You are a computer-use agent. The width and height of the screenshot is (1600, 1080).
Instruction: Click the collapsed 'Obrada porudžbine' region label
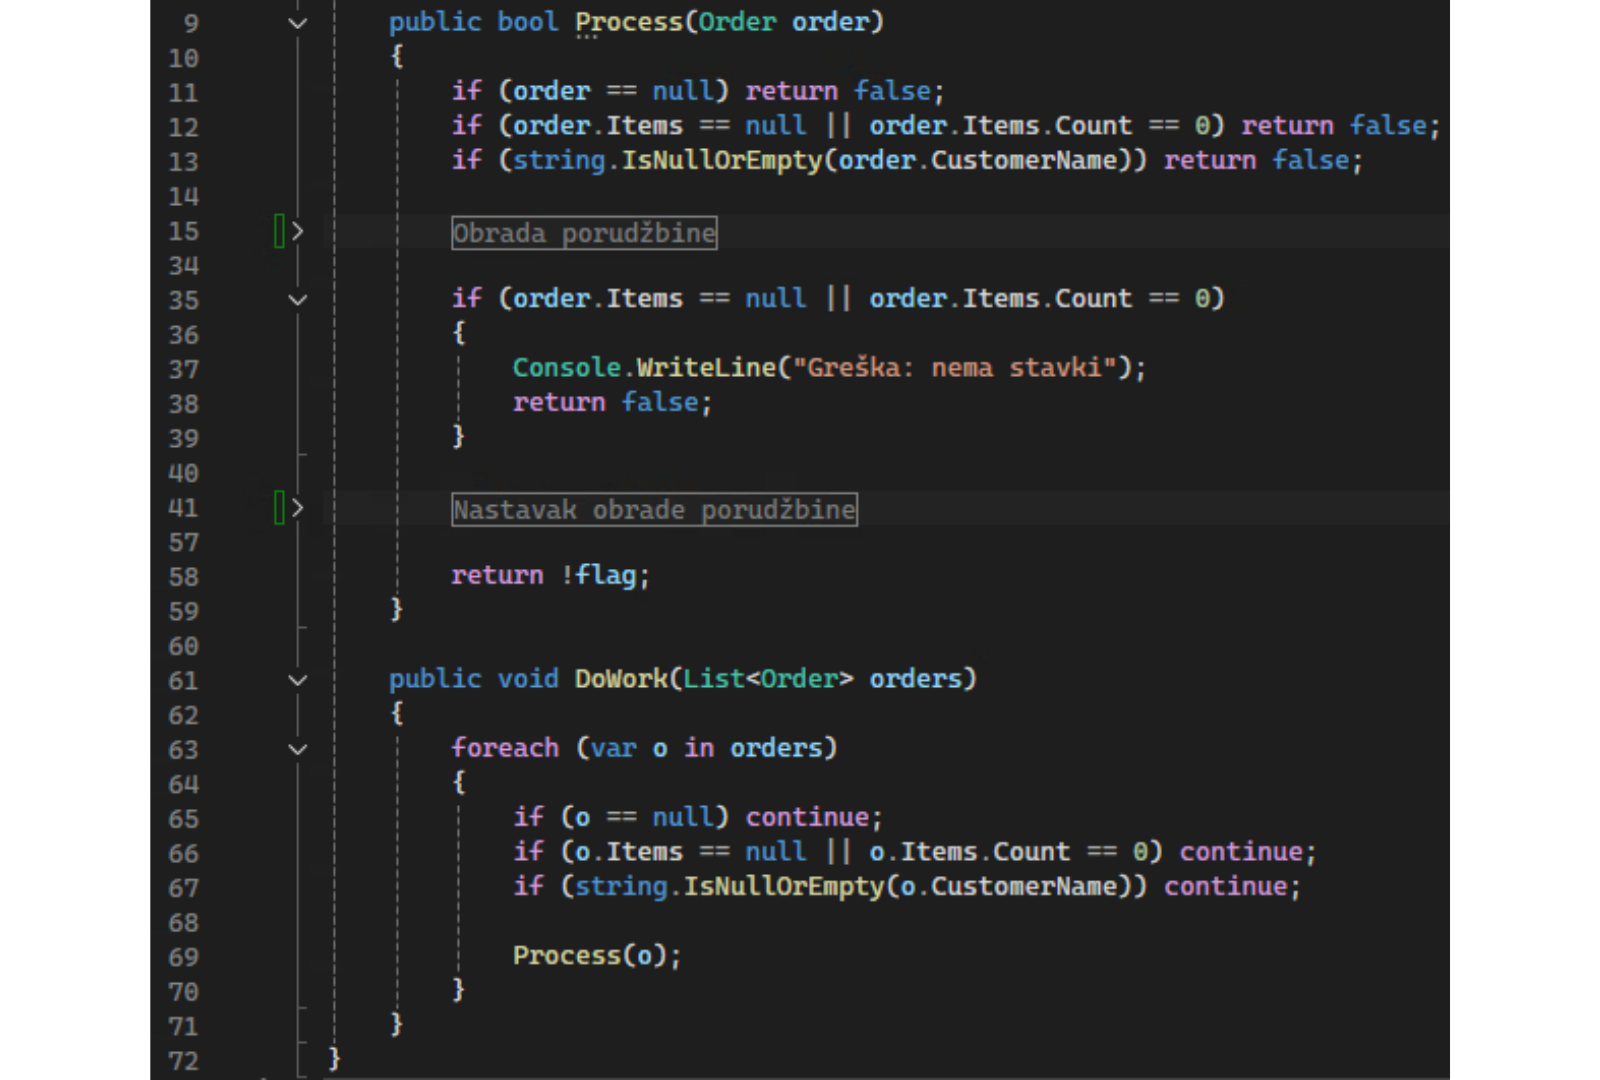[x=584, y=233]
